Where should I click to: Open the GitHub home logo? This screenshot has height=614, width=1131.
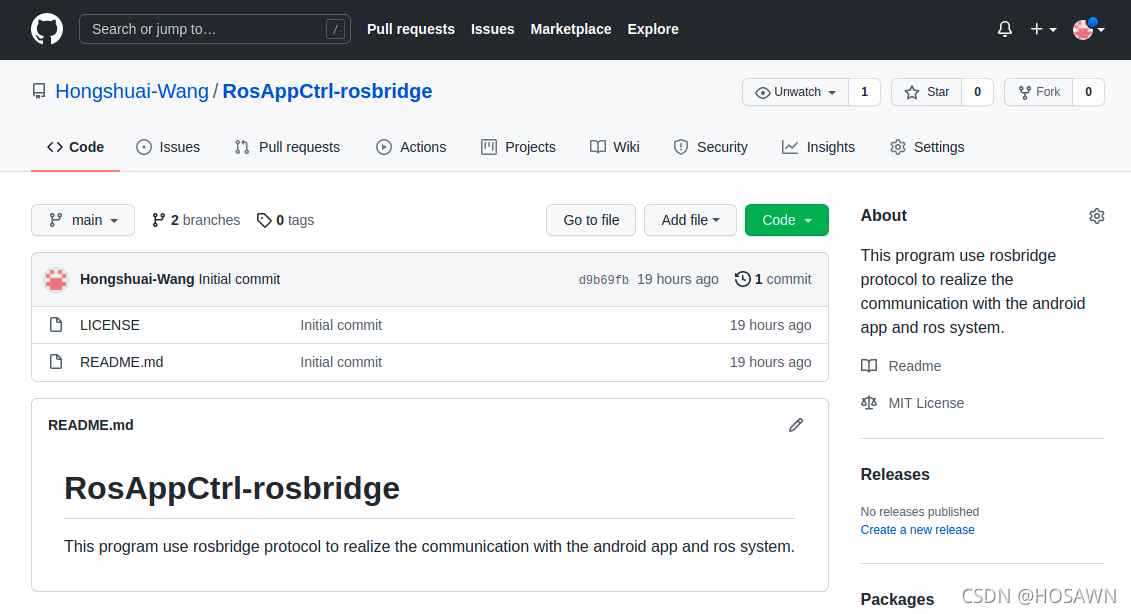pos(47,29)
